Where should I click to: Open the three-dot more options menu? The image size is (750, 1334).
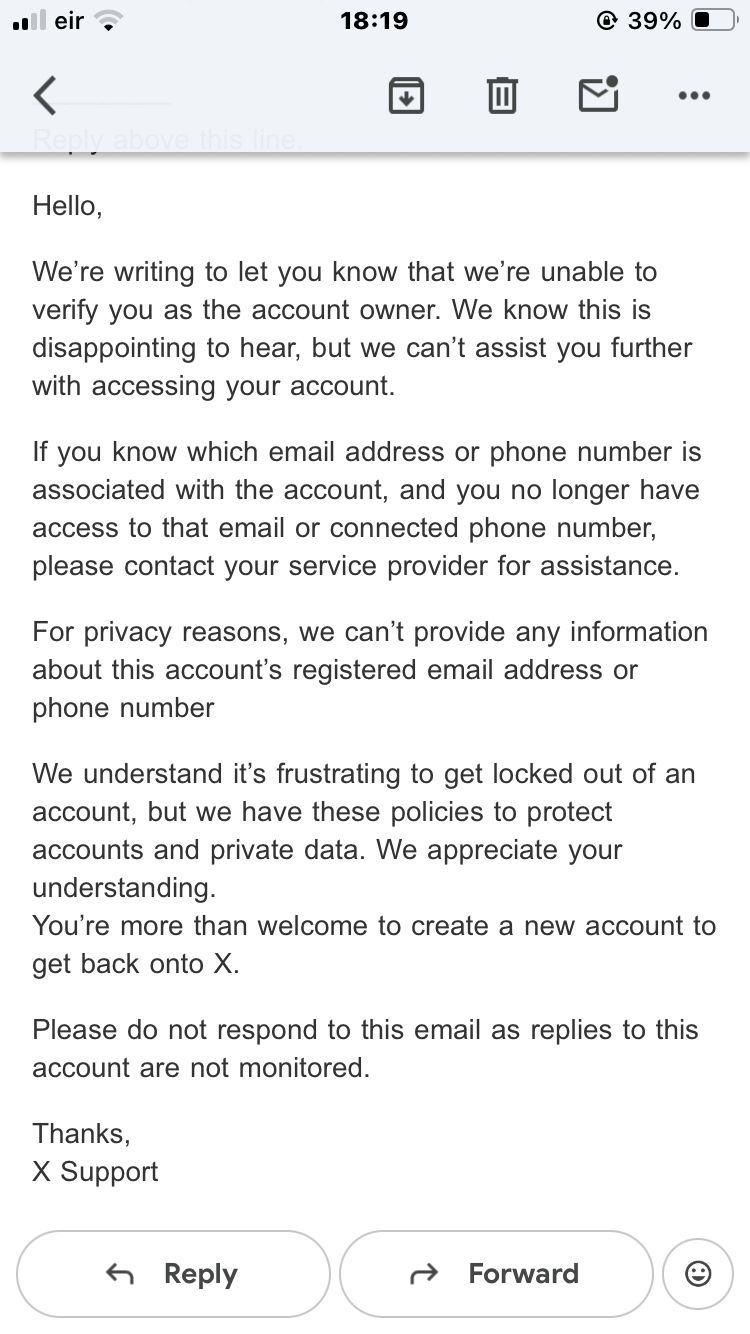pos(693,96)
